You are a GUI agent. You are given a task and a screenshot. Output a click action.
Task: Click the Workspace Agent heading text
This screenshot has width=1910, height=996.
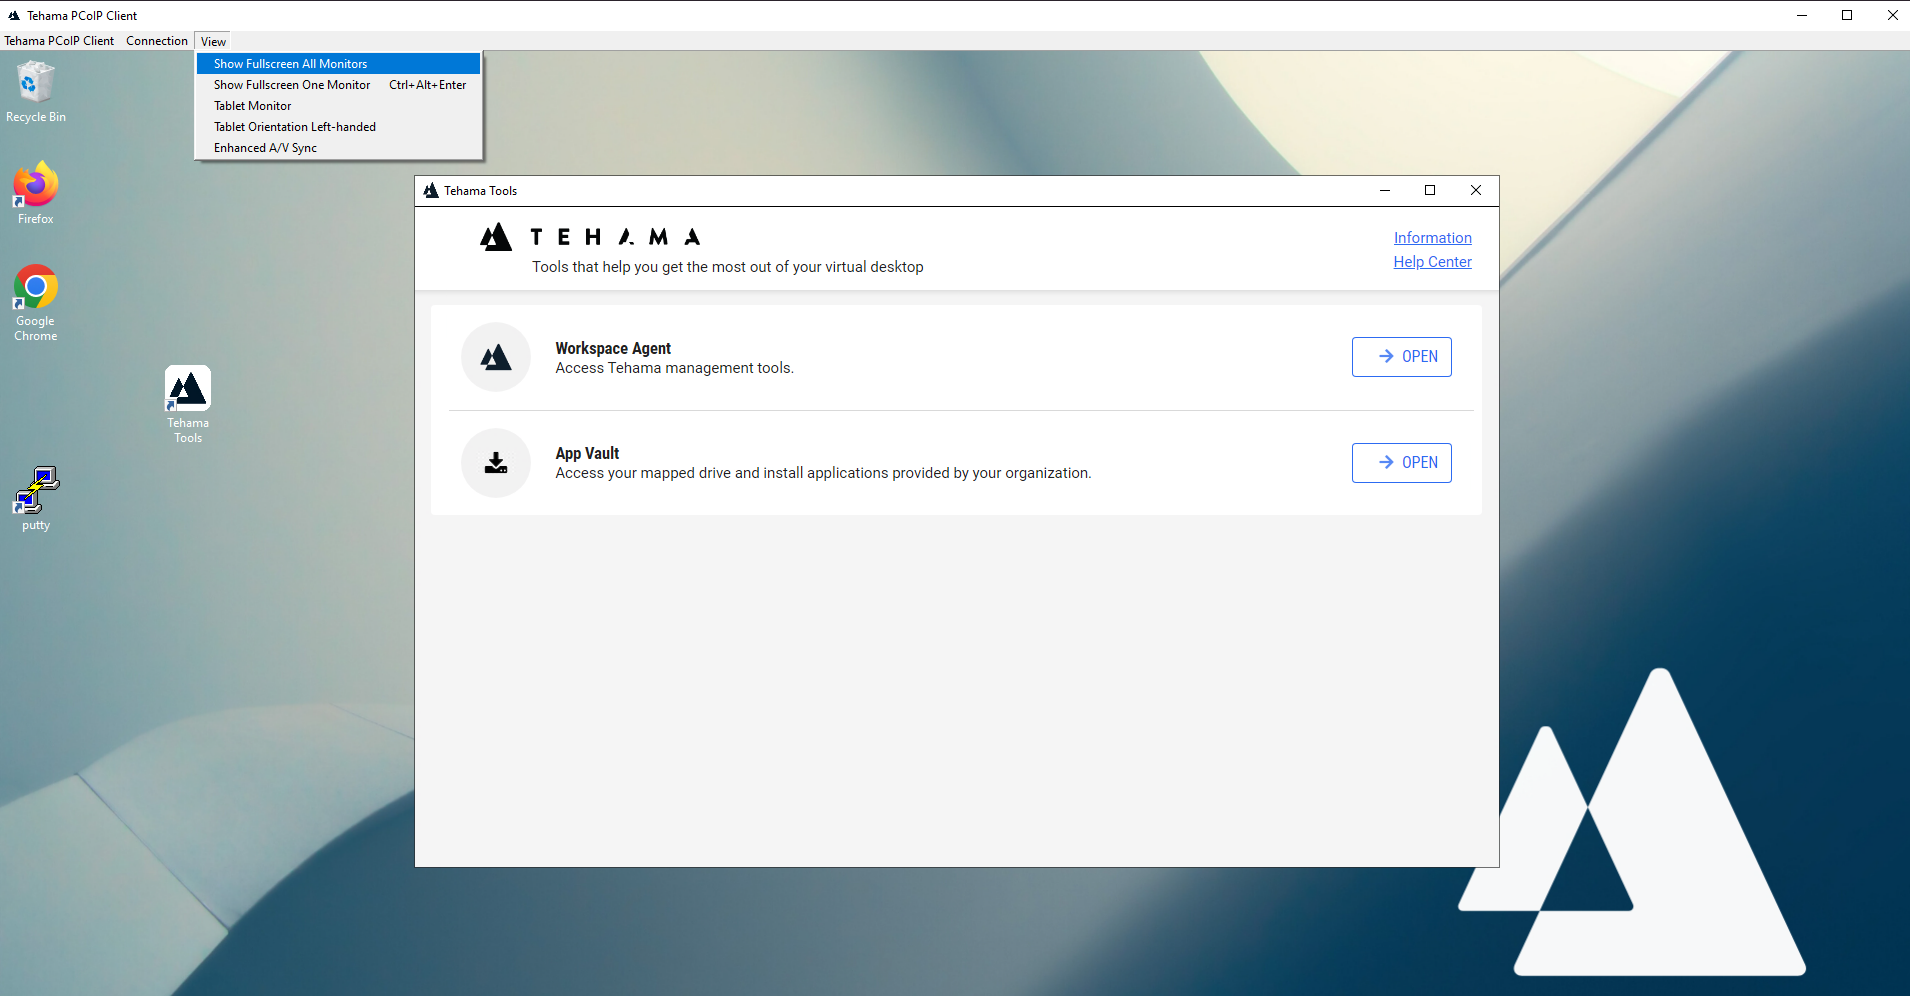click(x=613, y=348)
